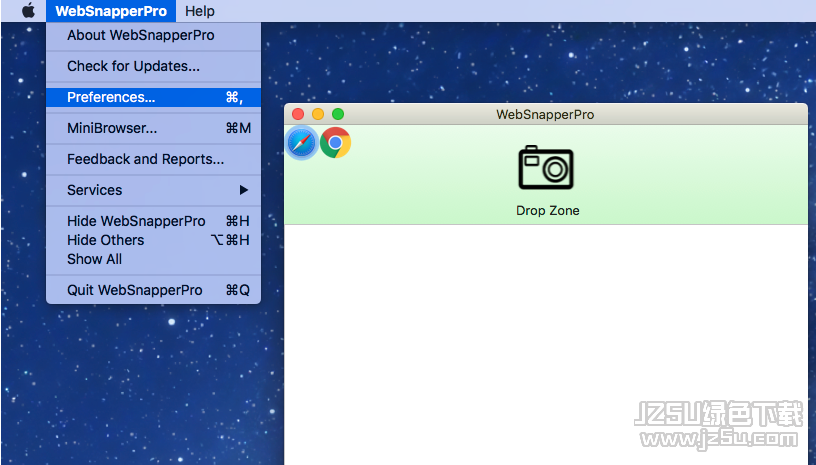Quit WebSnapperPro via the menu
816x465 pixels.
coord(154,290)
